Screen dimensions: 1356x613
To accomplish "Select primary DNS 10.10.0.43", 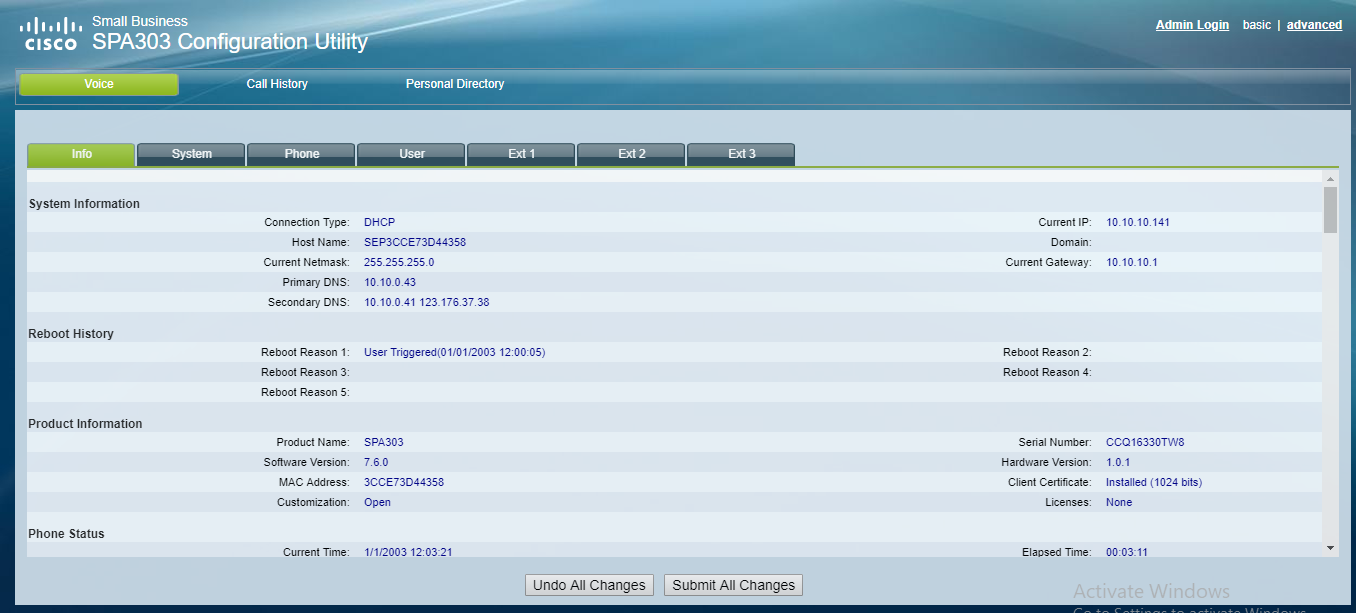I will pyautogui.click(x=390, y=282).
